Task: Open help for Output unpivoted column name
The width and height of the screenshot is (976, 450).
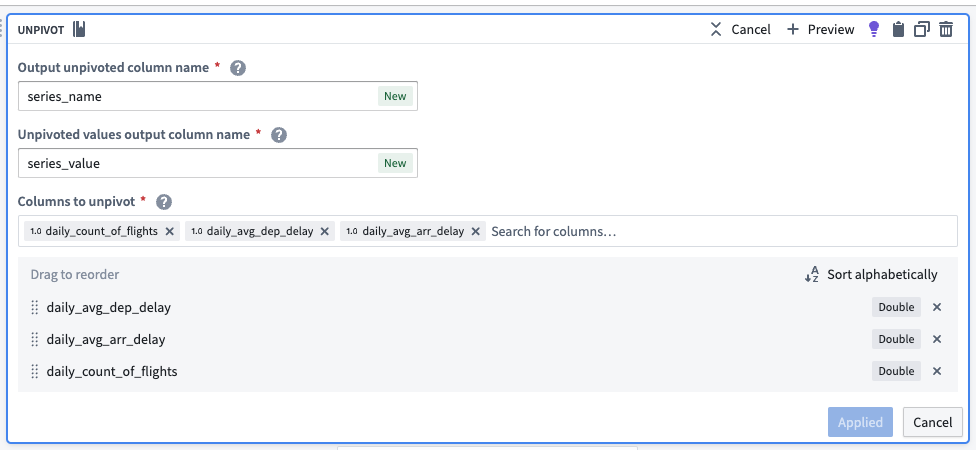Action: pyautogui.click(x=238, y=68)
